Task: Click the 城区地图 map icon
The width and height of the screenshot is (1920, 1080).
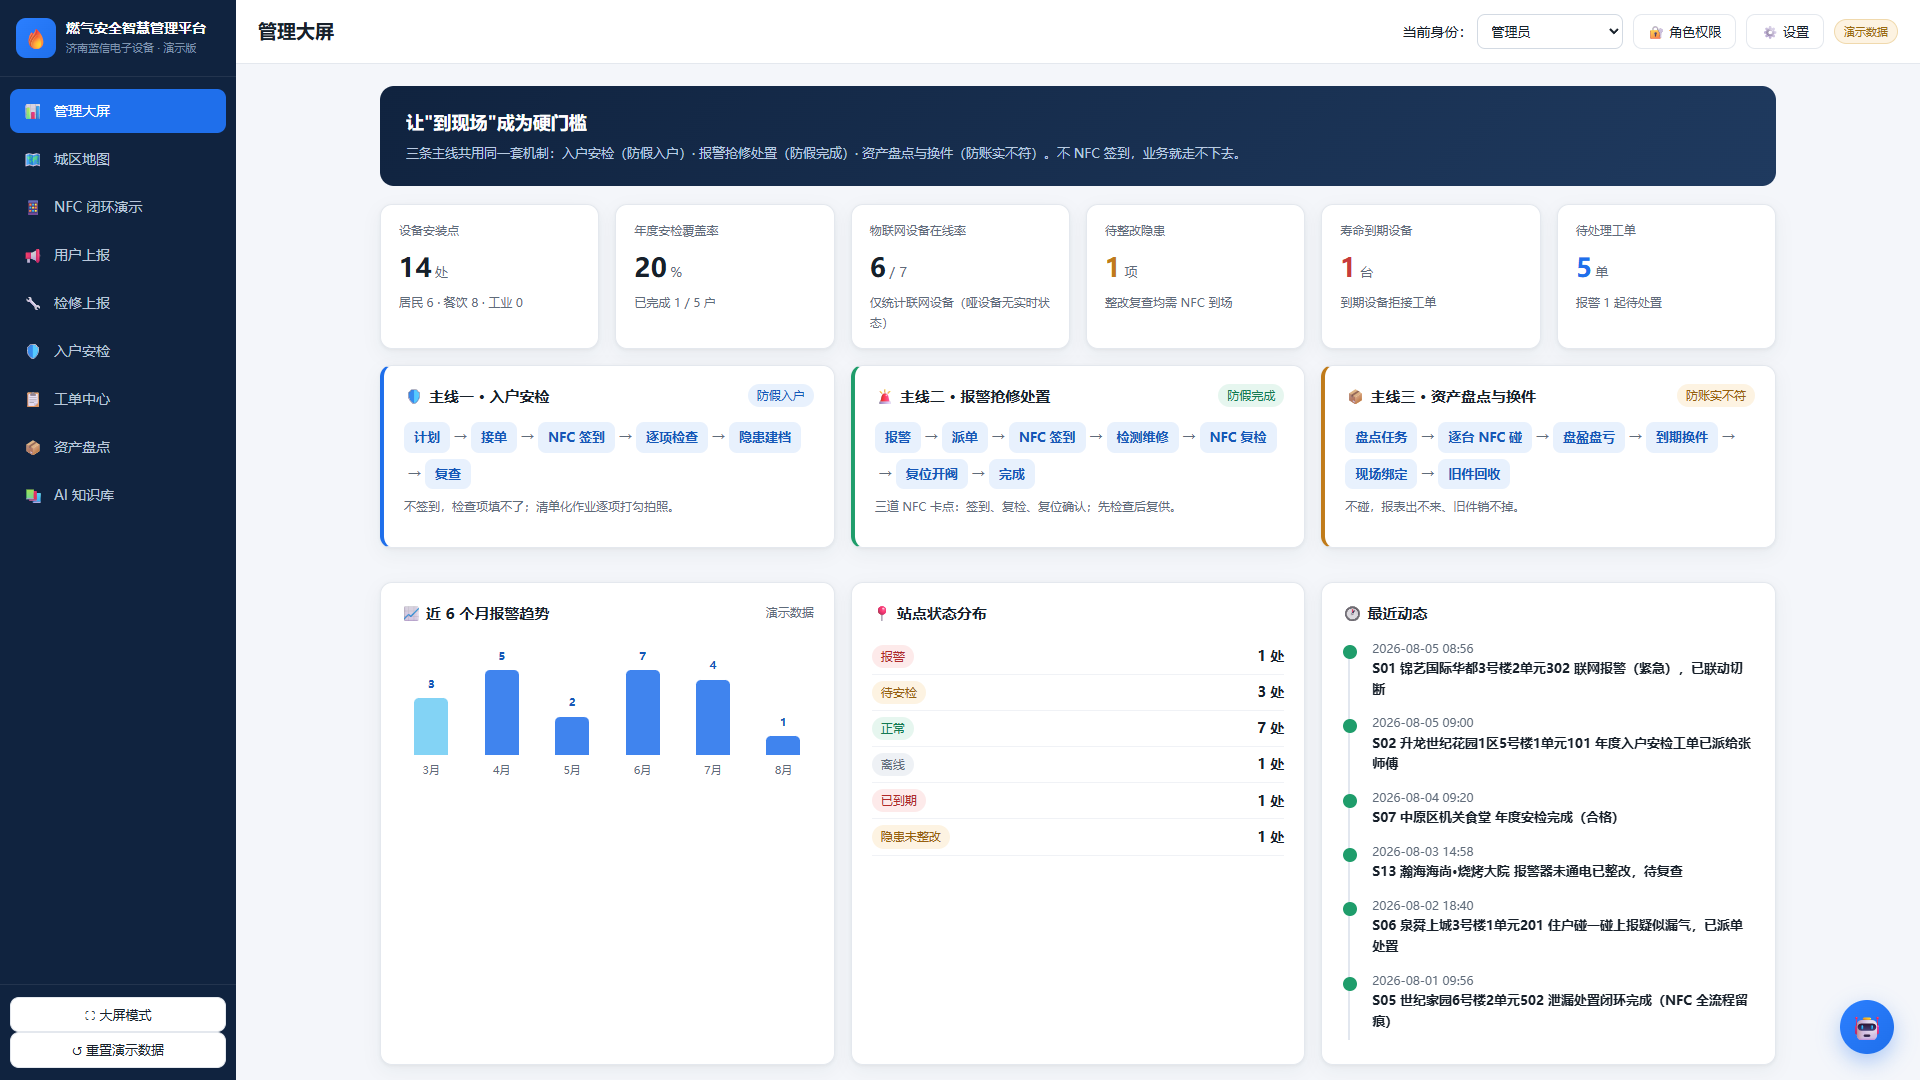Action: pyautogui.click(x=33, y=159)
